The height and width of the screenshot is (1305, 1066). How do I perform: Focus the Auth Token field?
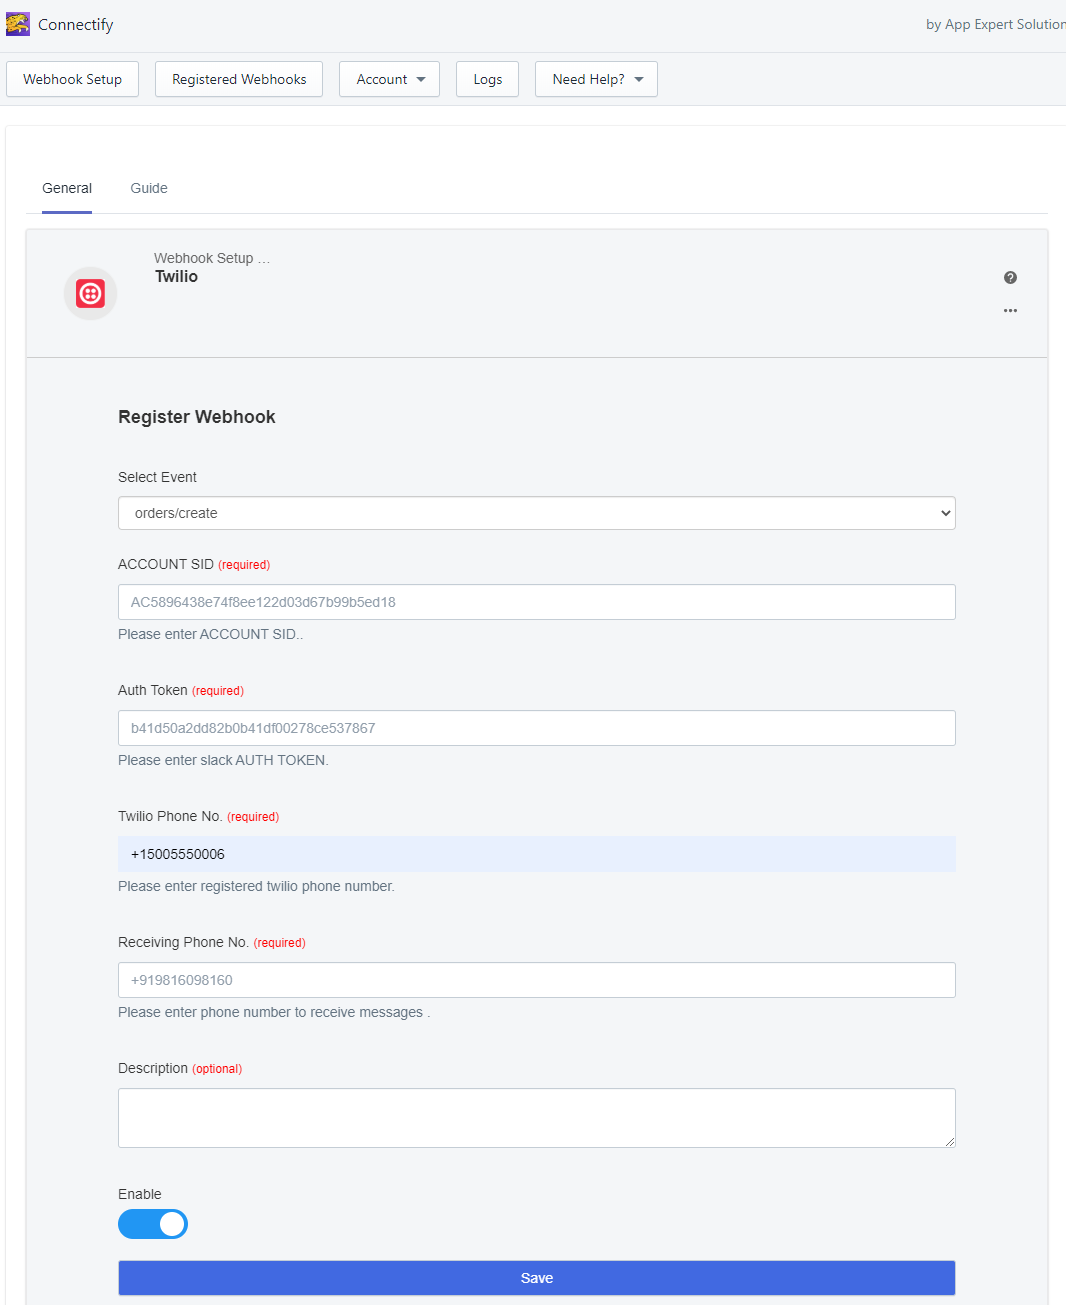click(537, 728)
